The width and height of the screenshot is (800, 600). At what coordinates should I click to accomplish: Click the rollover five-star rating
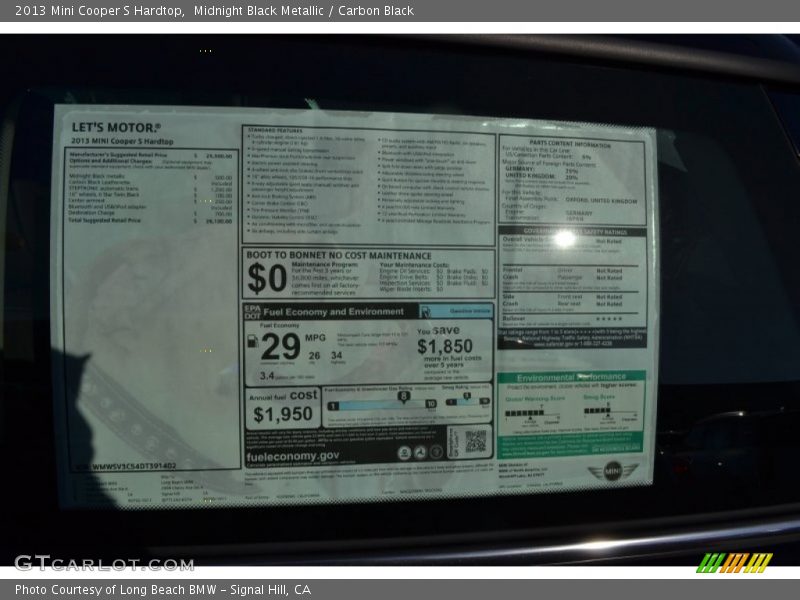point(608,319)
